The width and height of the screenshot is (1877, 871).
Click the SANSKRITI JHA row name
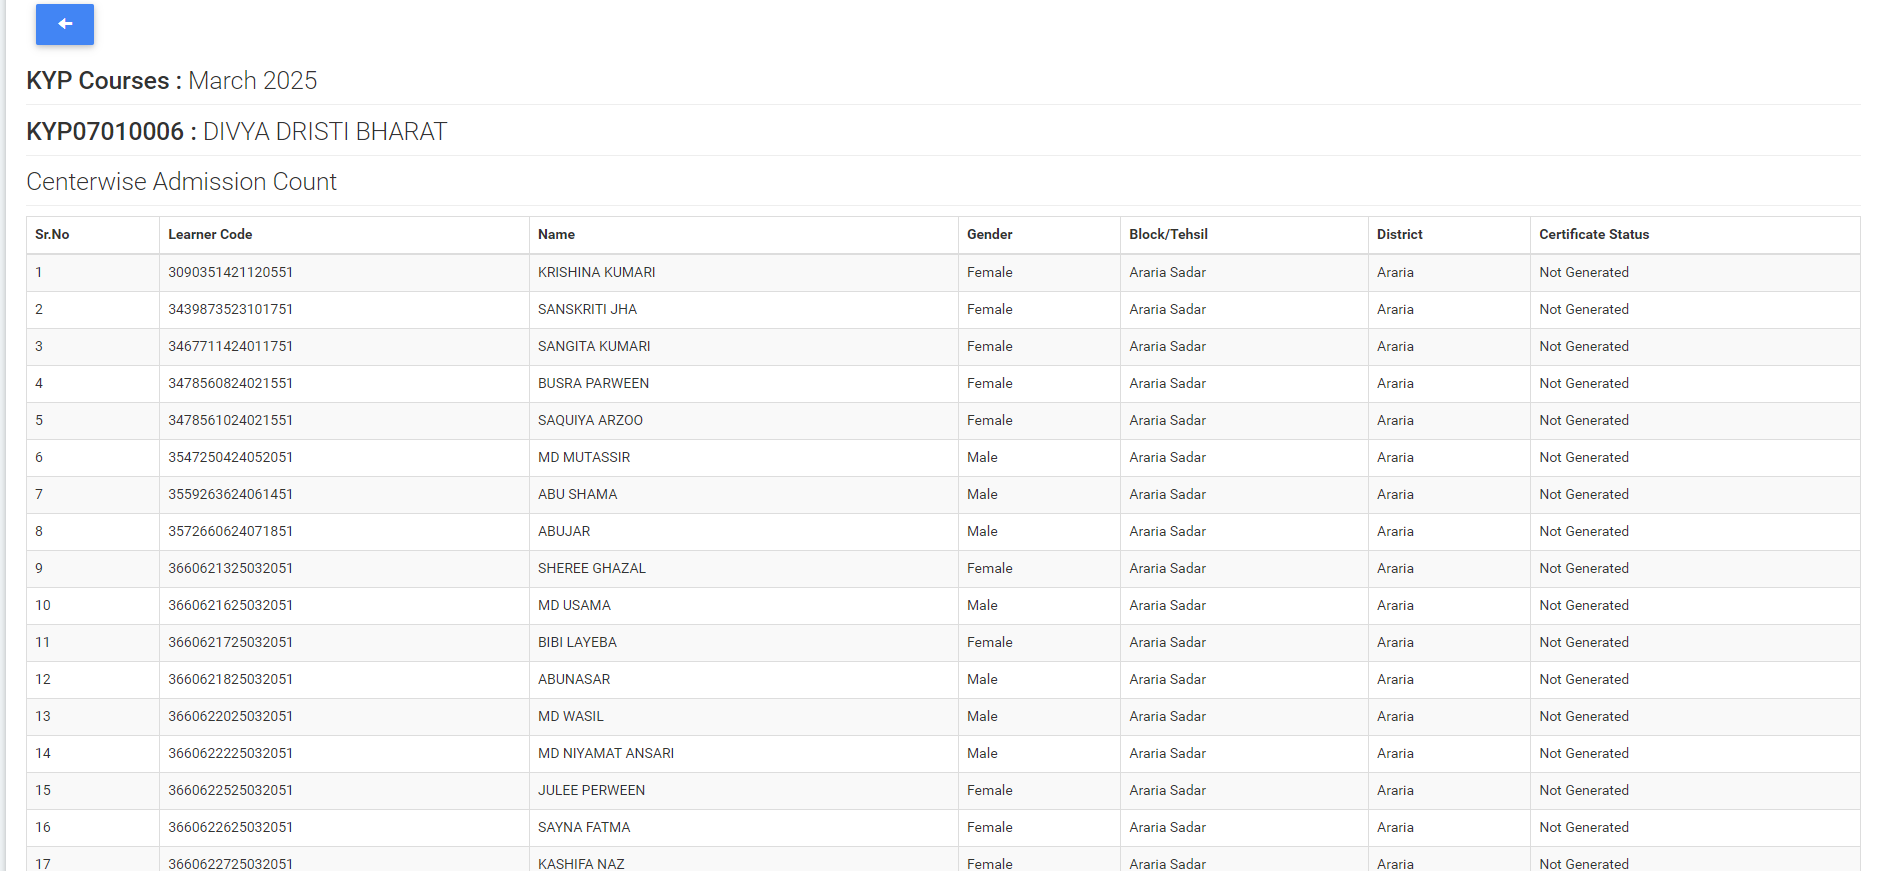click(587, 309)
